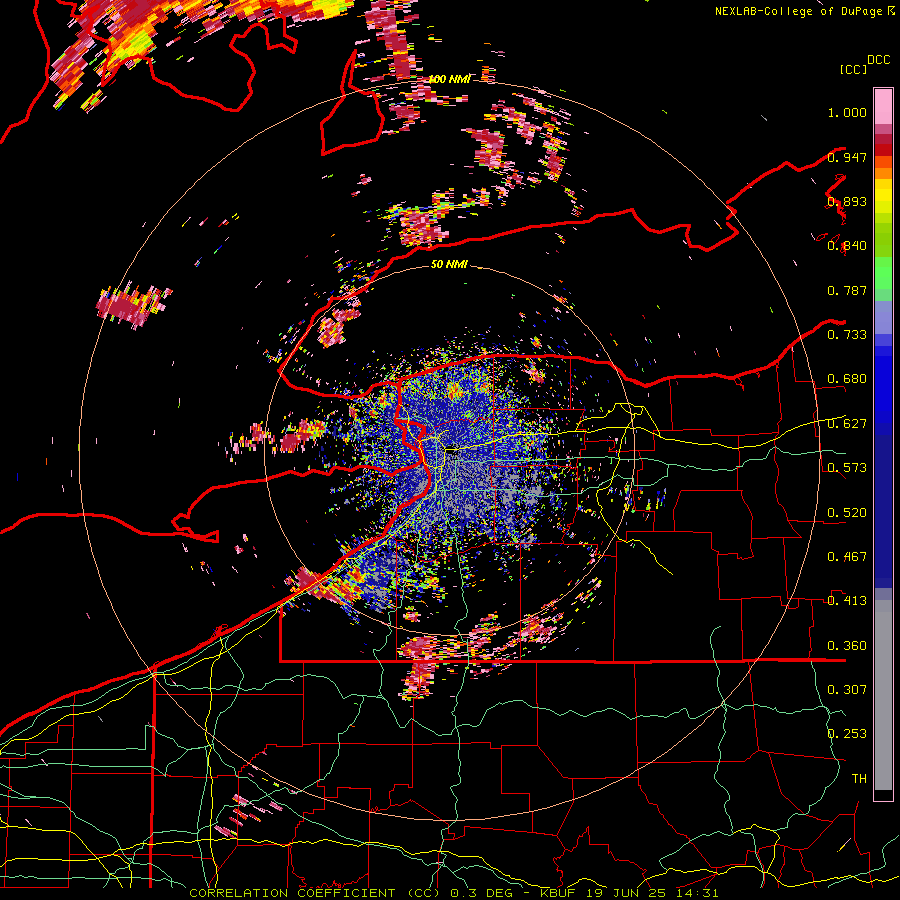Click the DCC label above the color scale
Image resolution: width=900 pixels, height=900 pixels.
click(878, 60)
